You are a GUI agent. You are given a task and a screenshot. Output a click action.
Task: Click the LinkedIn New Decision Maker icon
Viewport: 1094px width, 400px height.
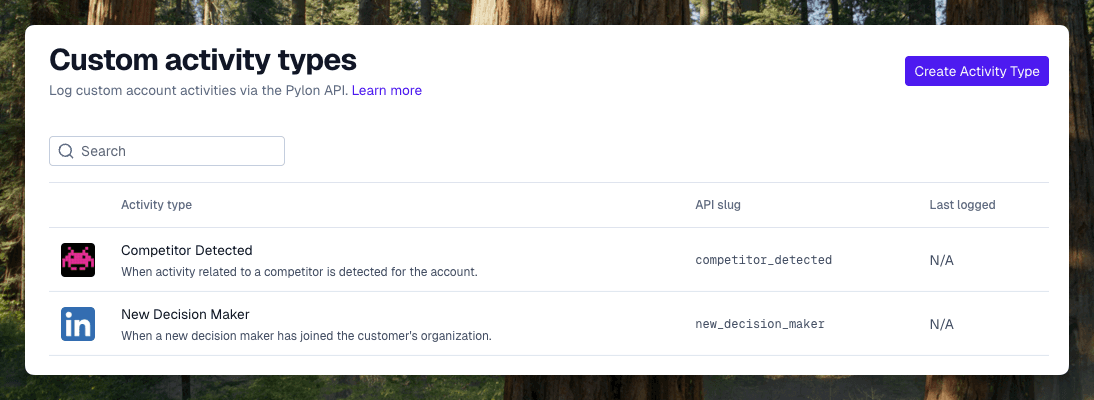coord(77,324)
